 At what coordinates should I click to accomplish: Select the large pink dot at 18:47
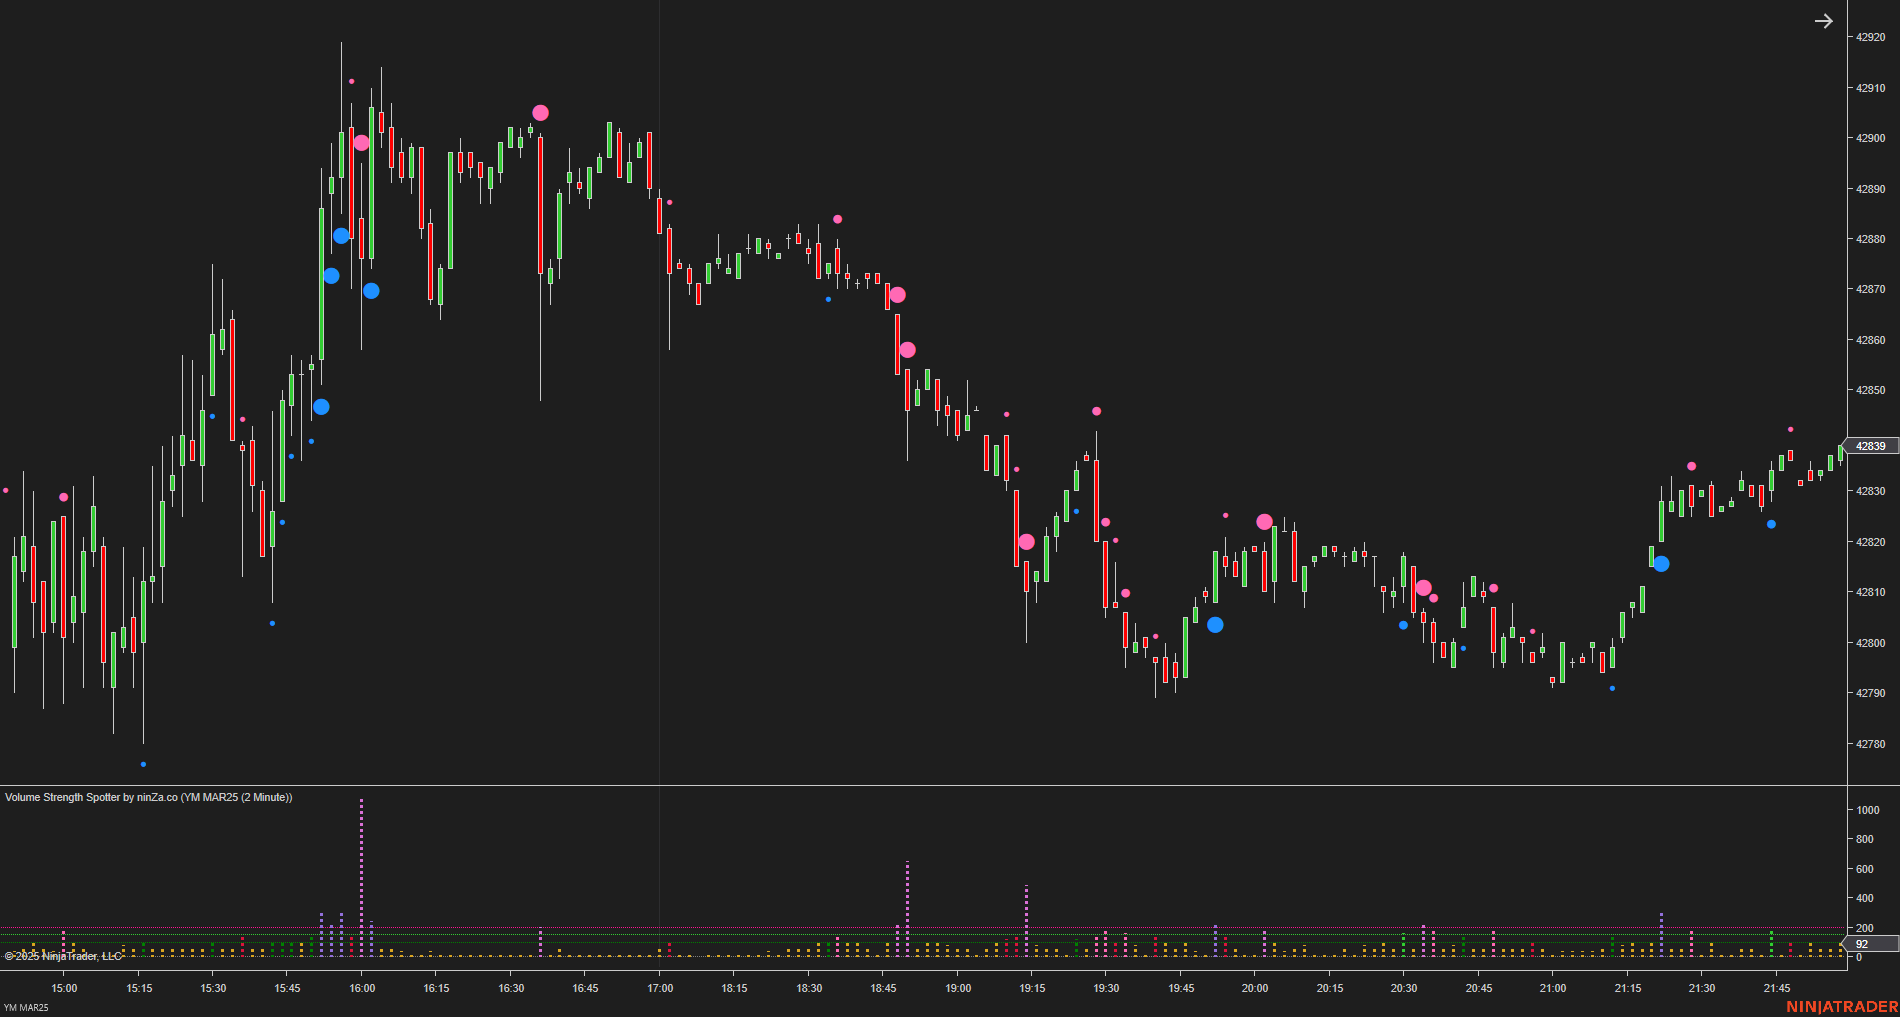point(898,294)
